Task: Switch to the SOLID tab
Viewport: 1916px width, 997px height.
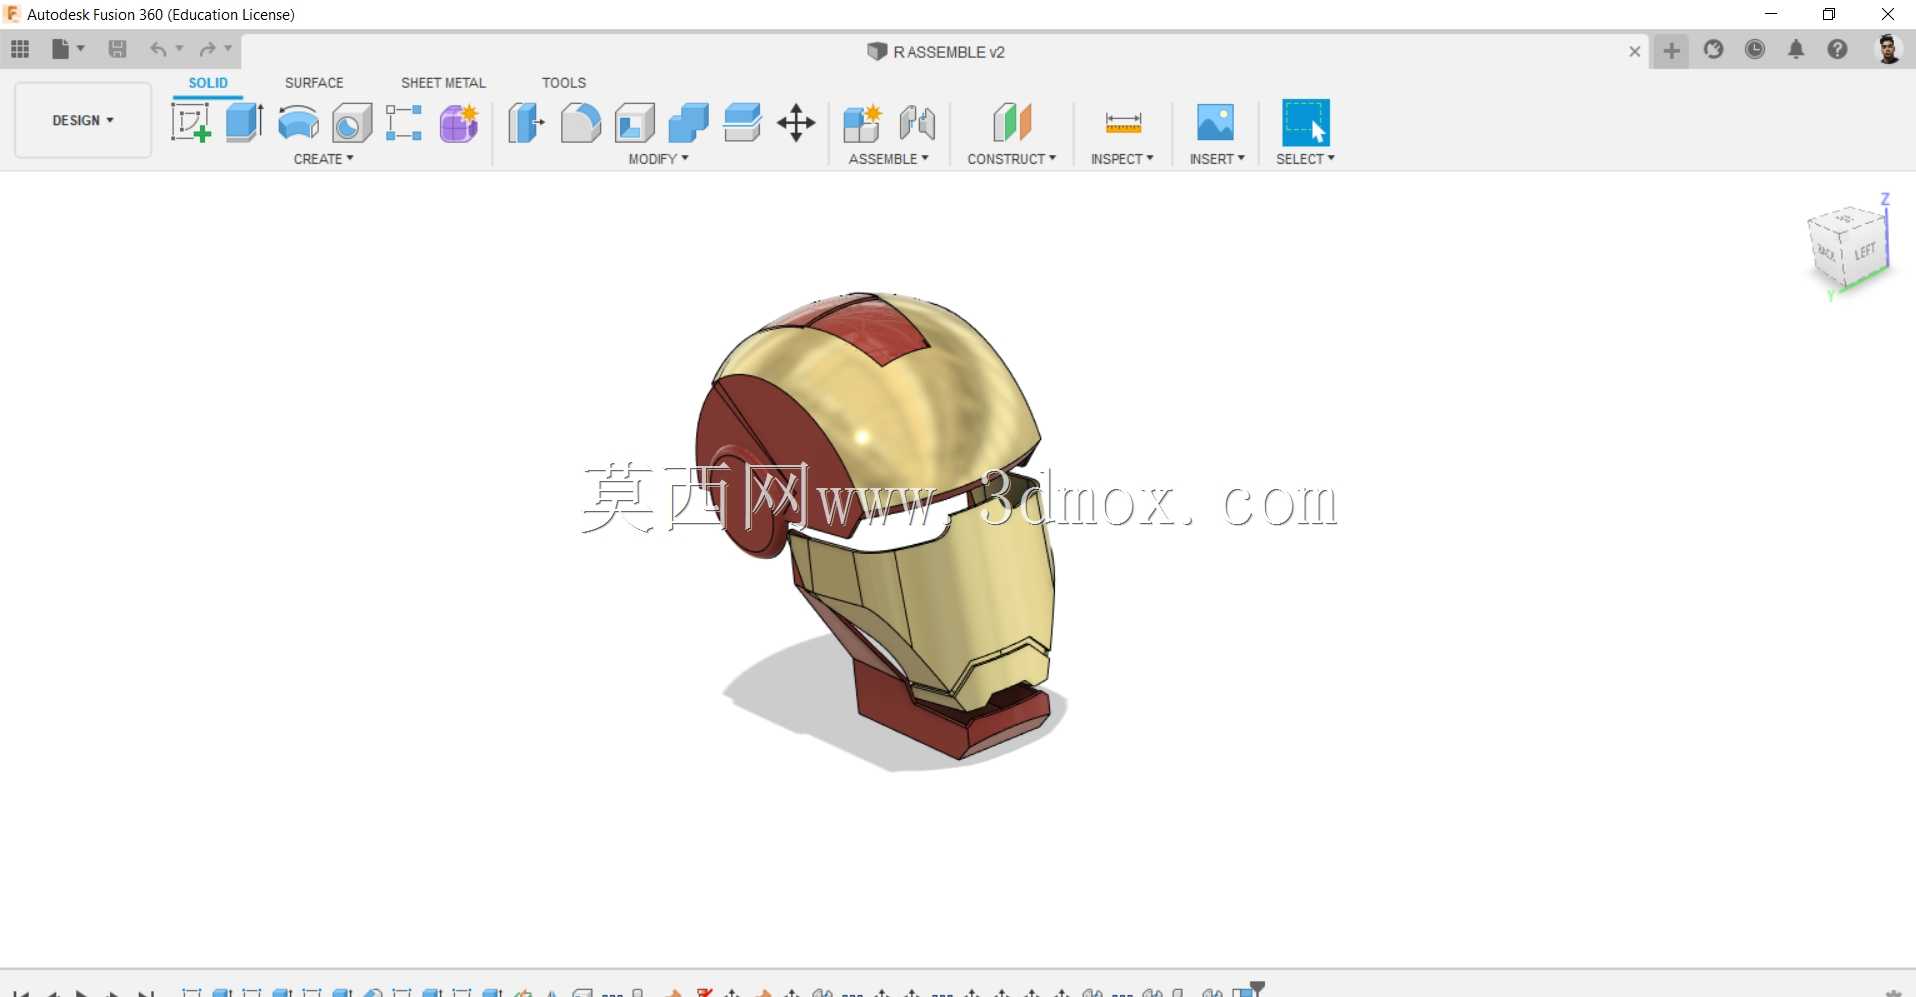Action: [x=208, y=83]
